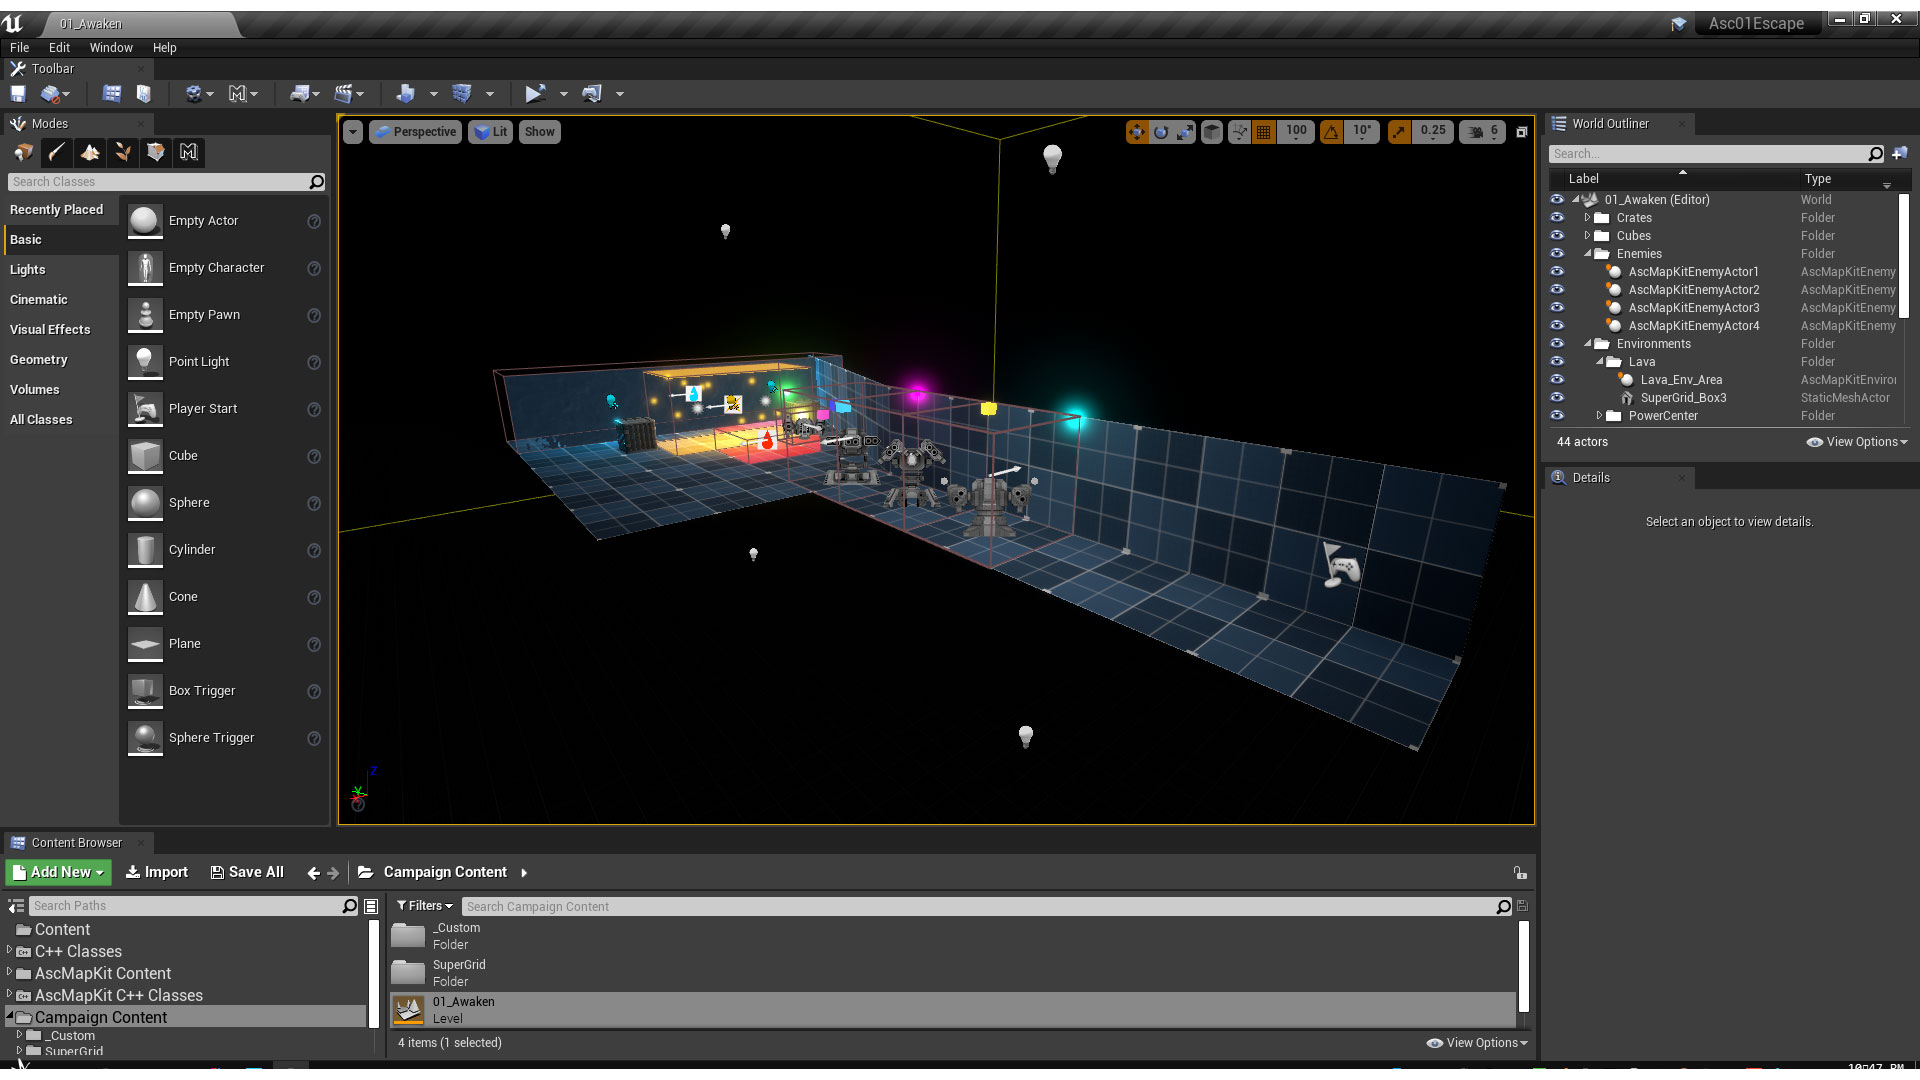The width and height of the screenshot is (1920, 1080).
Task: Toggle grid snapping in the viewport
Action: [1264, 132]
